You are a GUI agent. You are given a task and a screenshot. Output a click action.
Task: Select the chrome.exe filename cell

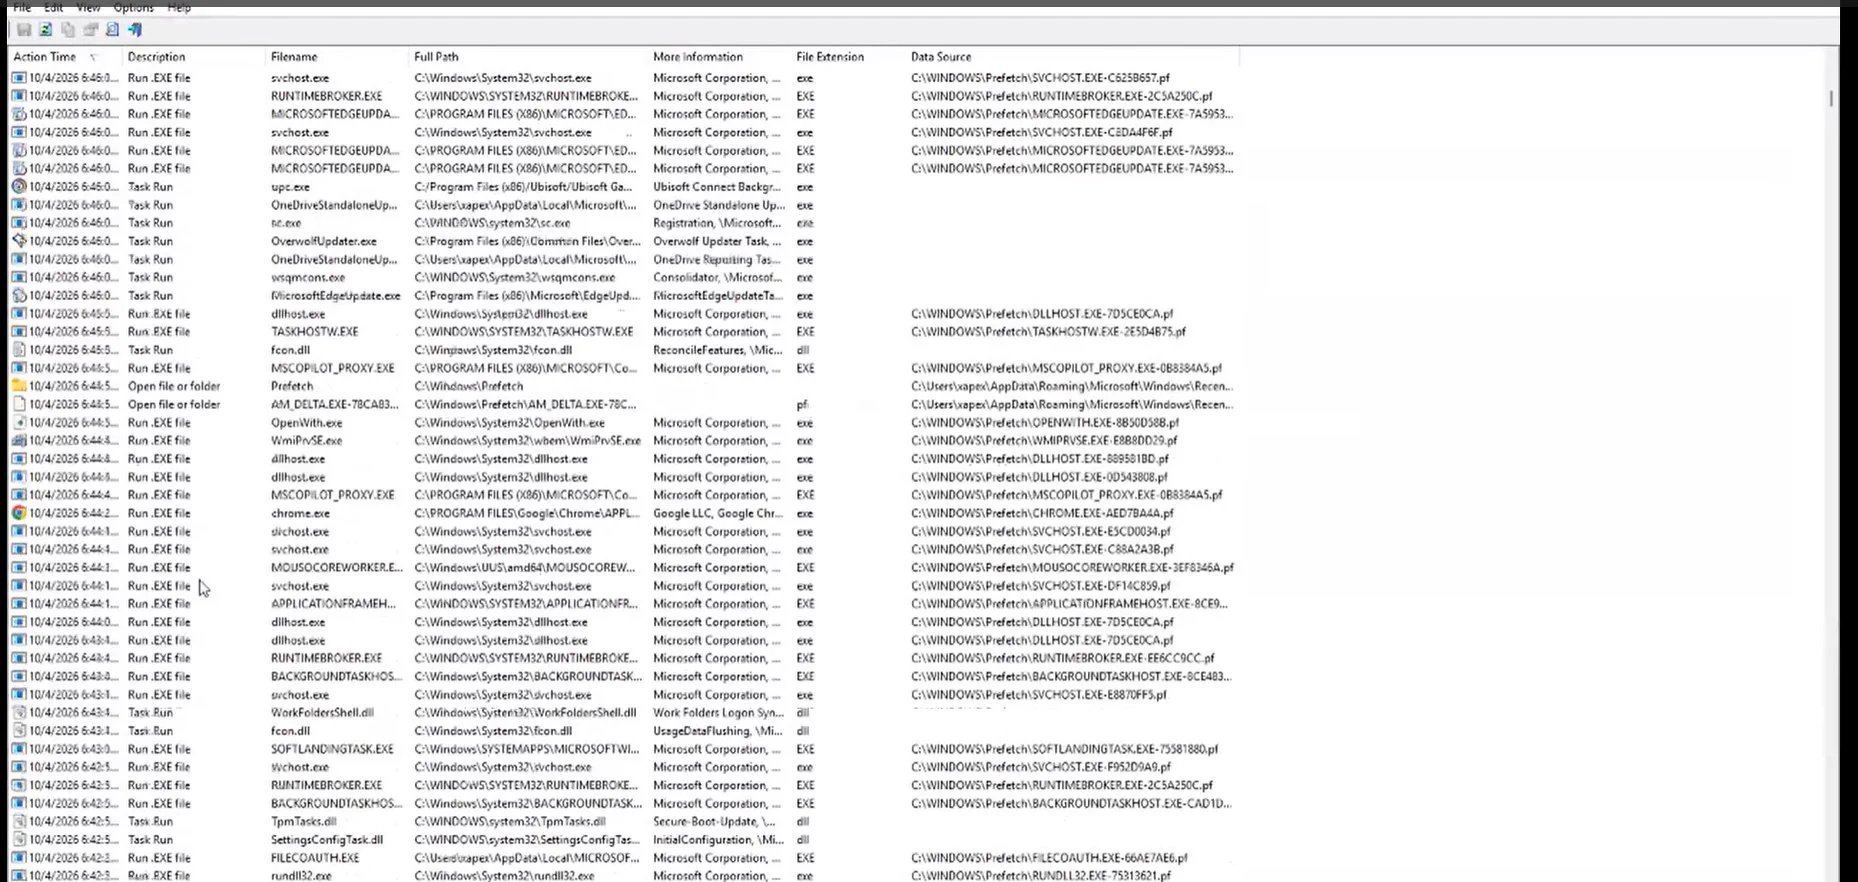point(300,513)
